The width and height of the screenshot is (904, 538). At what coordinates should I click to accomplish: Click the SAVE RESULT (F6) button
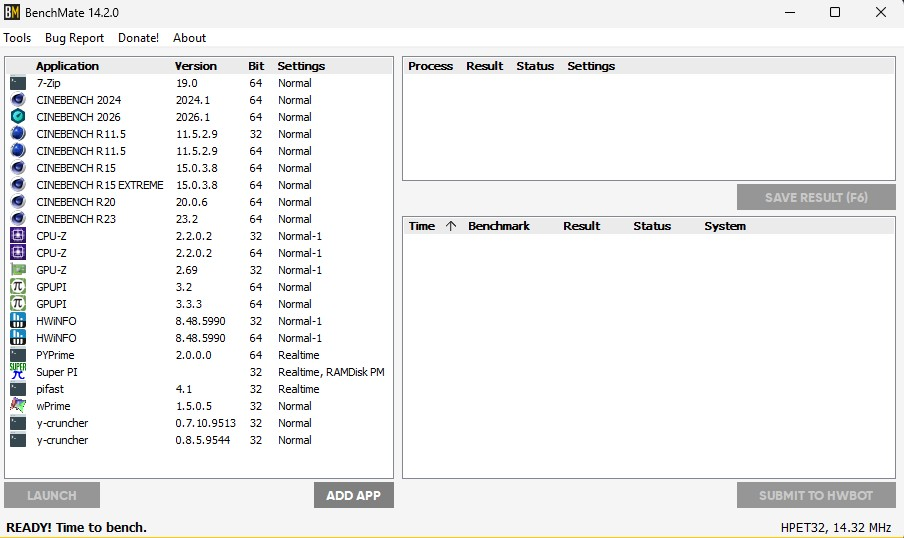pos(816,197)
